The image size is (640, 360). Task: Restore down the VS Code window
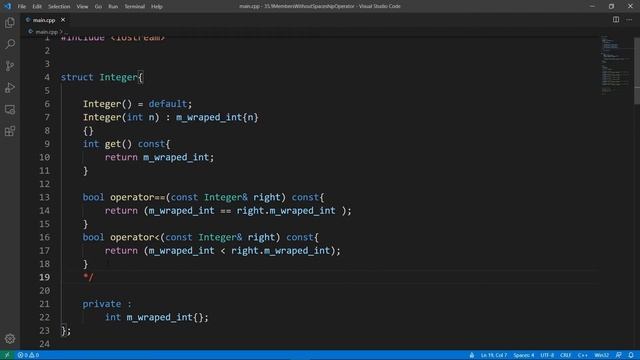click(611, 6)
